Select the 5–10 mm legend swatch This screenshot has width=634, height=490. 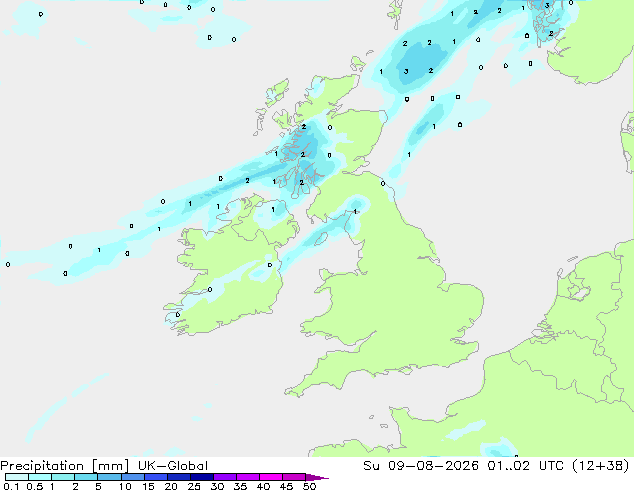[x=109, y=477]
